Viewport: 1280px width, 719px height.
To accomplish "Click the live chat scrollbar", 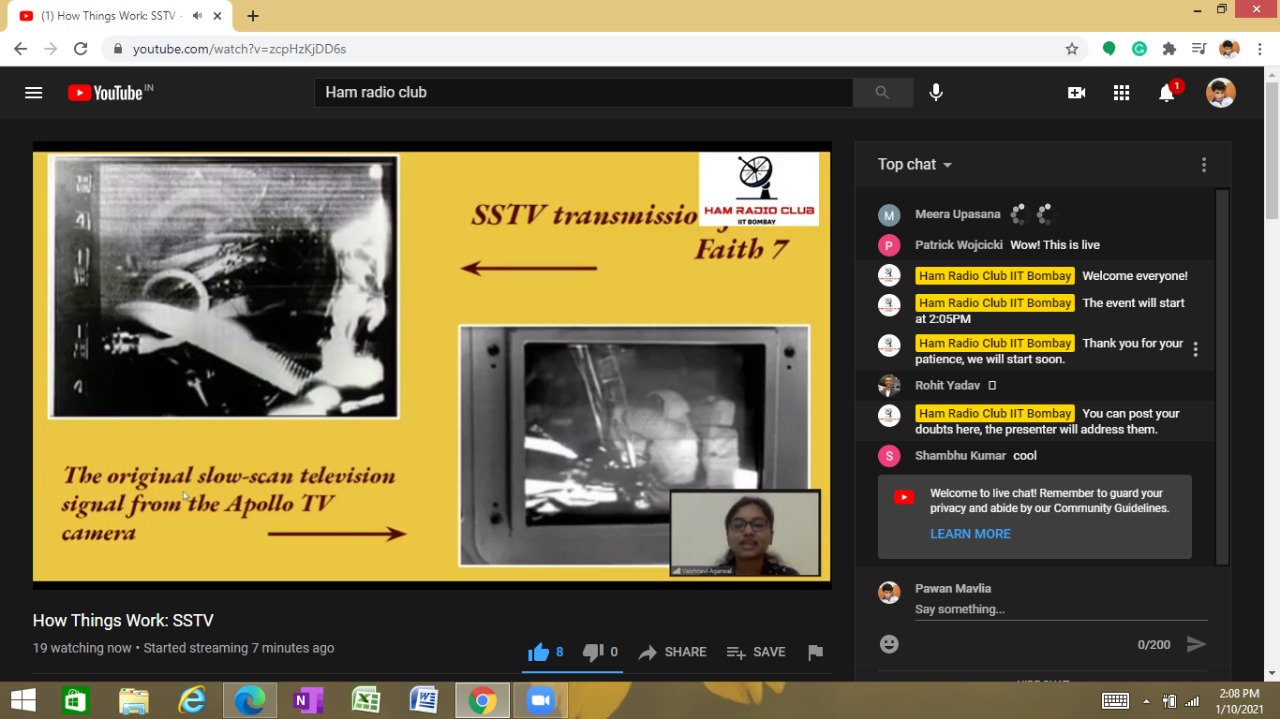I will 1222,375.
